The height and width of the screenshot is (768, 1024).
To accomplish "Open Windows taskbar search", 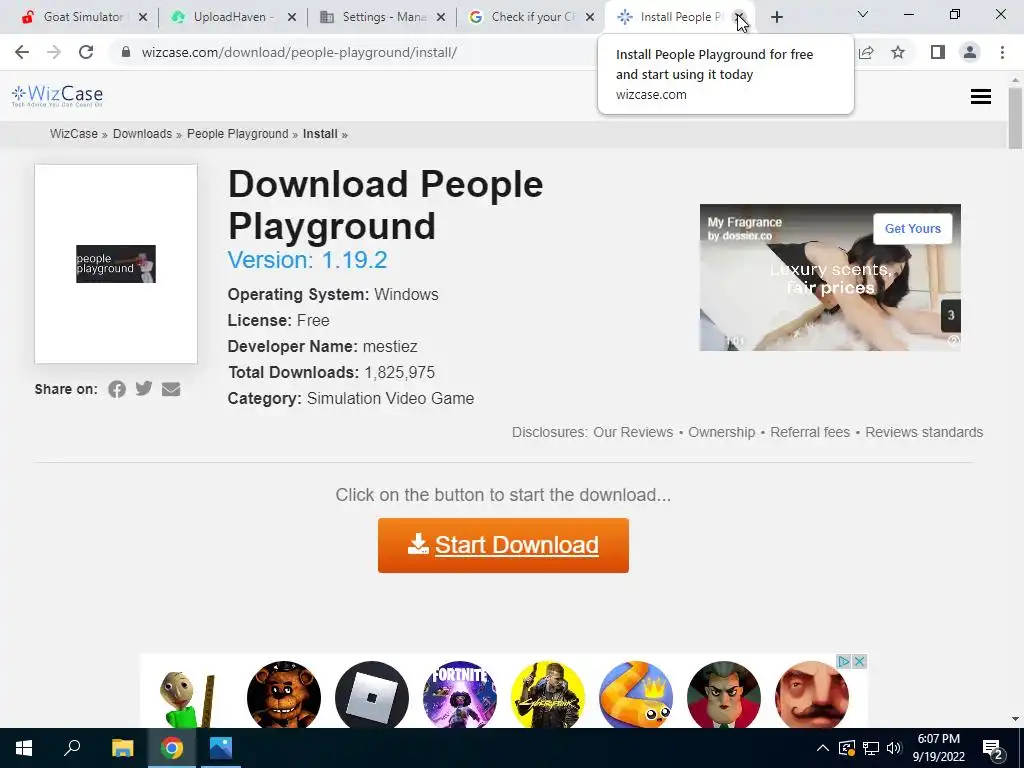I will pyautogui.click(x=72, y=748).
